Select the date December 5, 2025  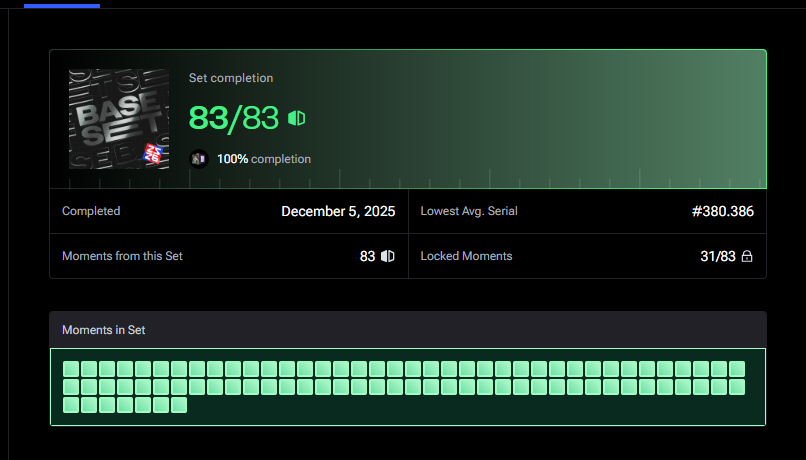click(338, 211)
